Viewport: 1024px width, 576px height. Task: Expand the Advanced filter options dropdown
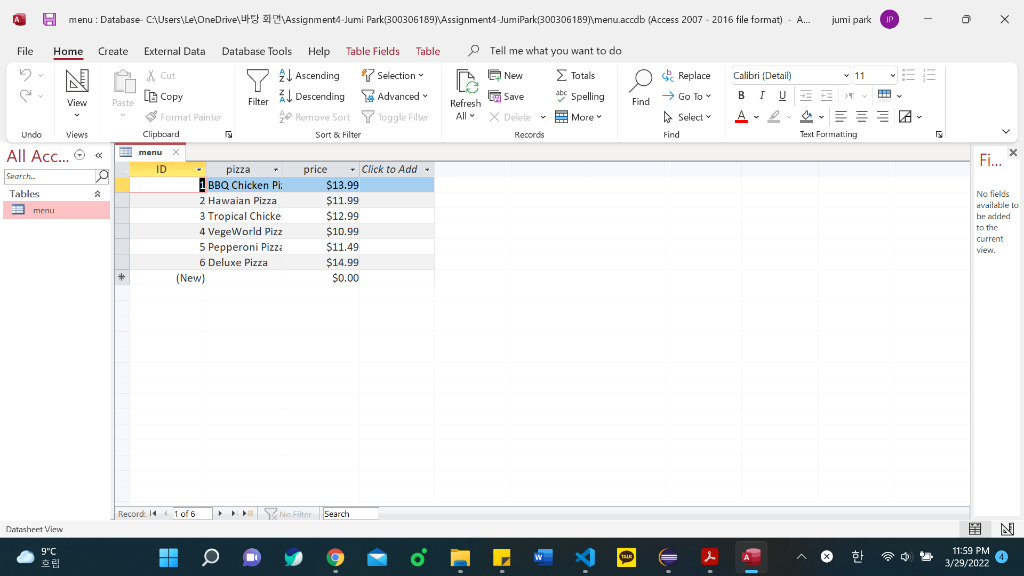pos(395,97)
